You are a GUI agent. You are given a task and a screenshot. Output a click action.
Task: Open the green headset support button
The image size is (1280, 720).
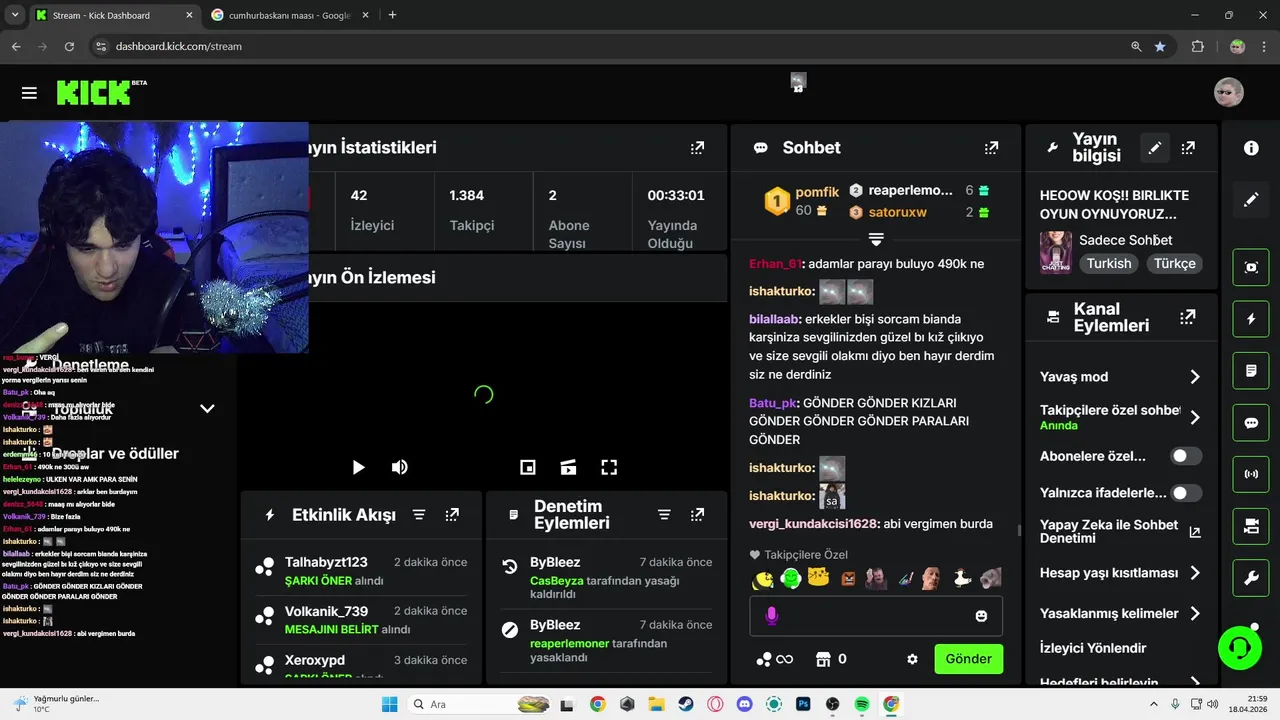pos(1240,648)
